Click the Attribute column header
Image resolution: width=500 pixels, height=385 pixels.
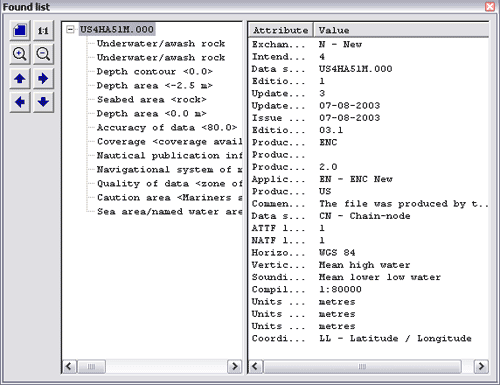pos(281,30)
